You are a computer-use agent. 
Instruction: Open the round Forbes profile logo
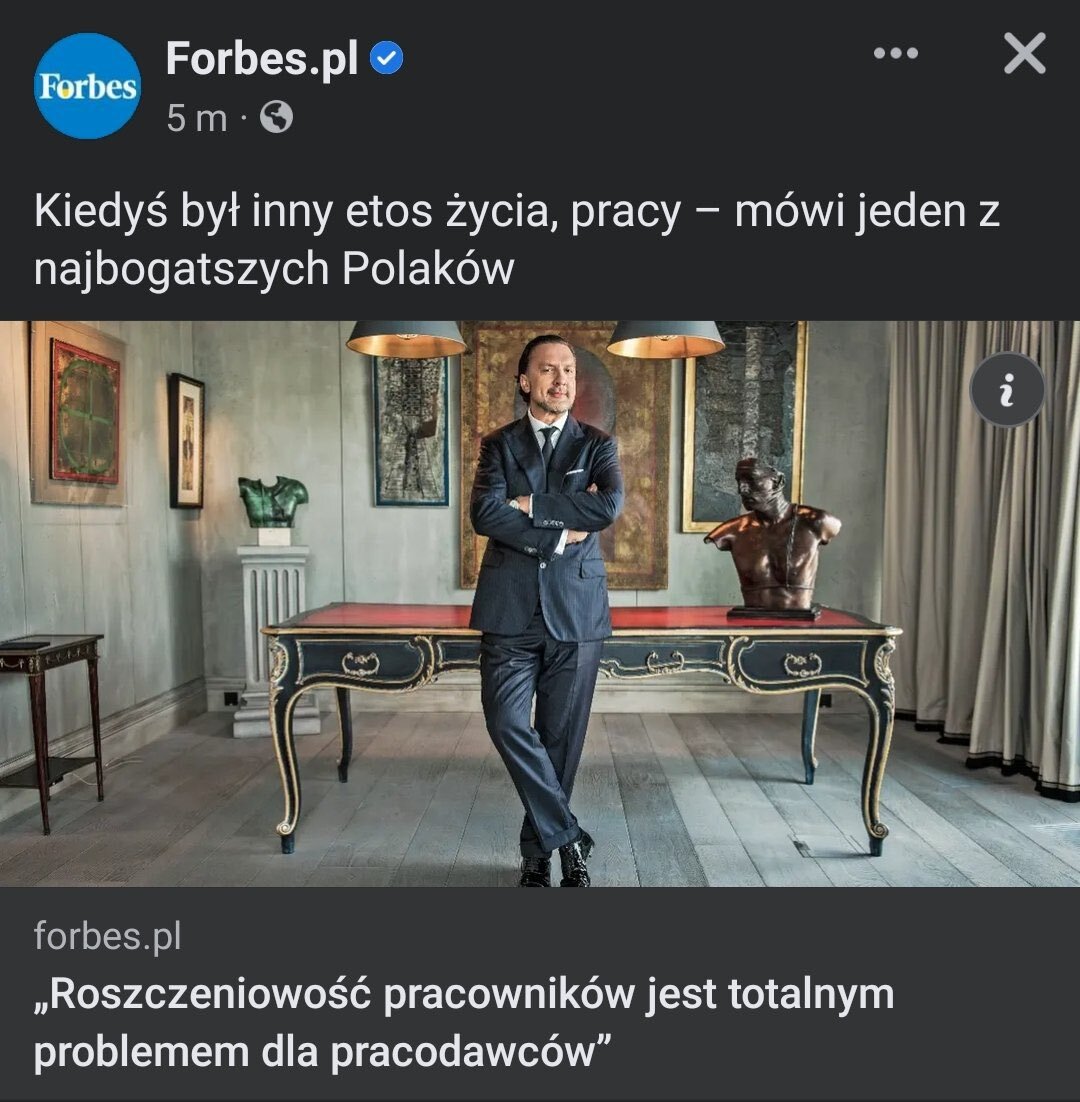(87, 86)
